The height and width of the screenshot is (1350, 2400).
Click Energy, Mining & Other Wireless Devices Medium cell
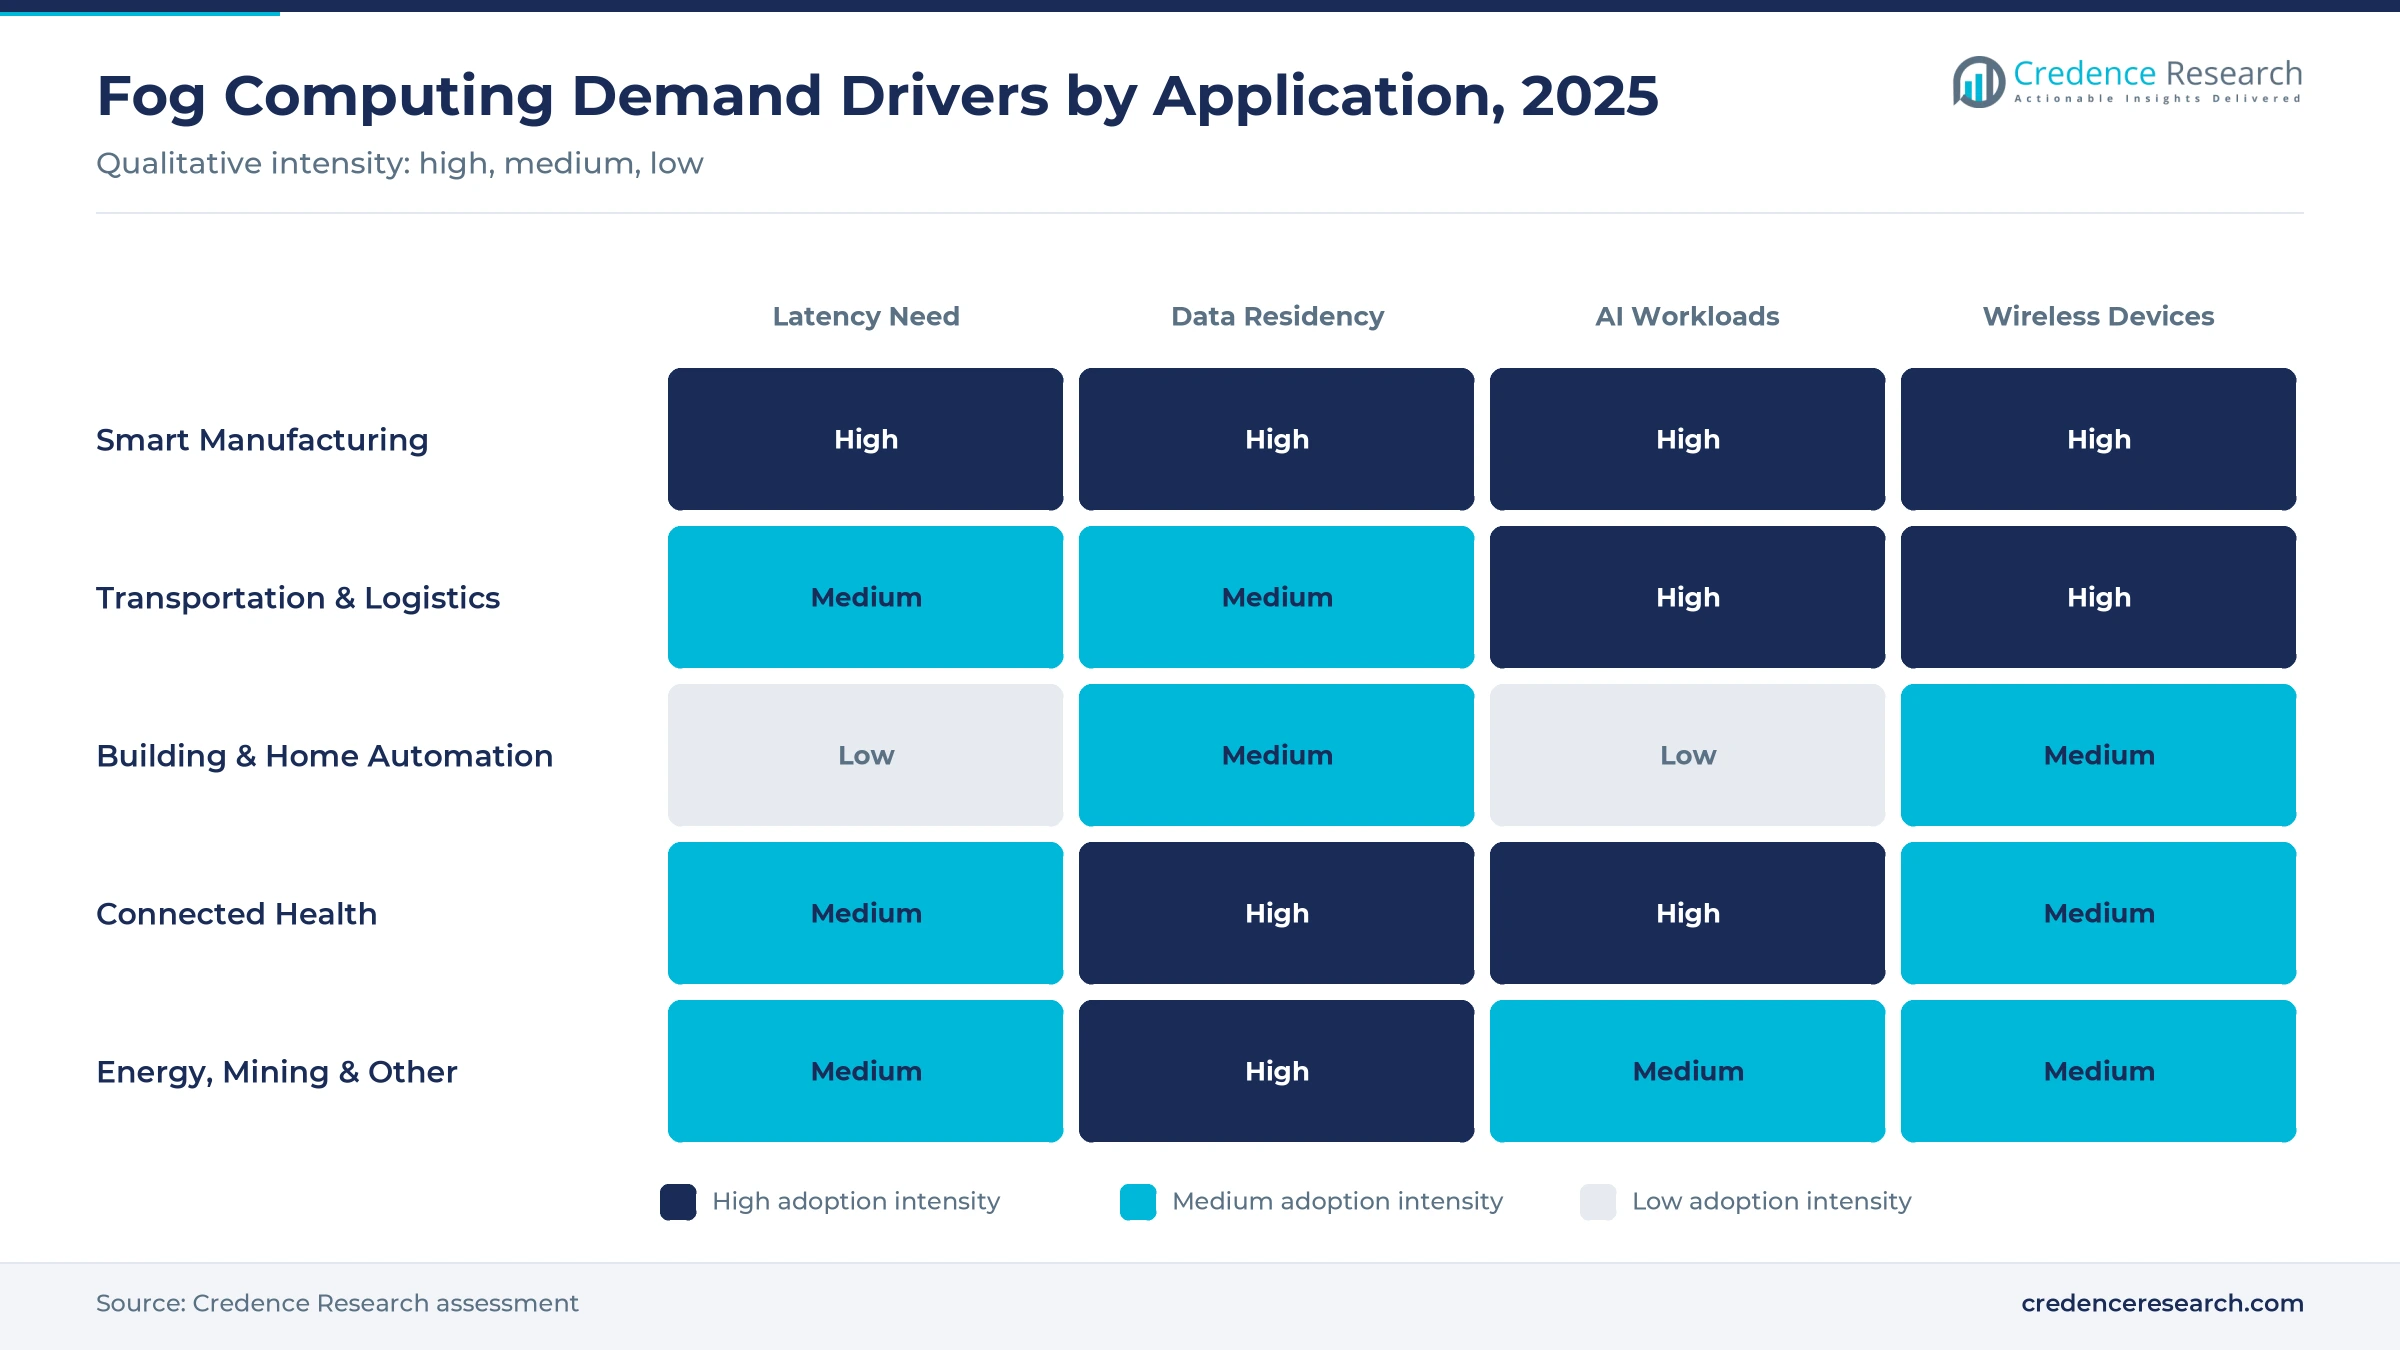[2098, 1071]
